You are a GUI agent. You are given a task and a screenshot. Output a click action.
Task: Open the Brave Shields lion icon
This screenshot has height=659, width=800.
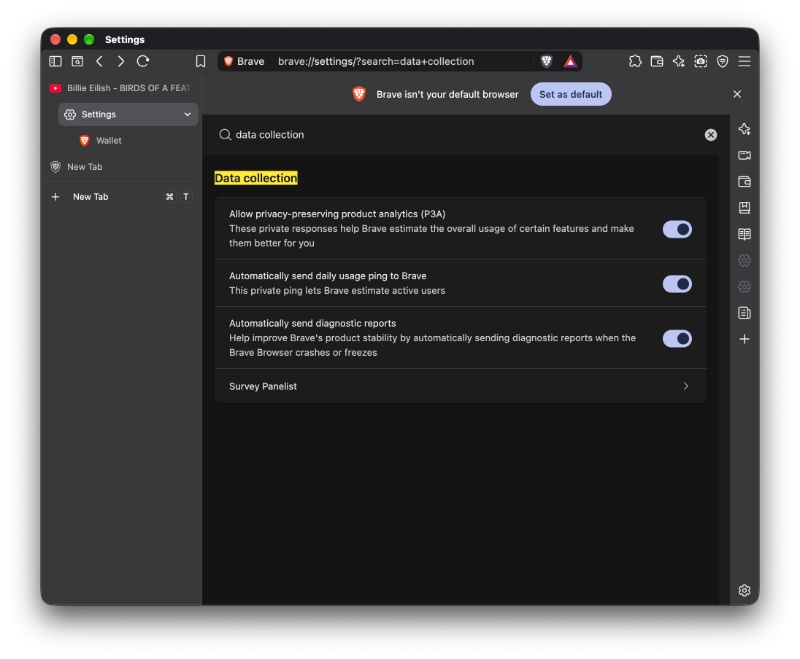point(546,61)
